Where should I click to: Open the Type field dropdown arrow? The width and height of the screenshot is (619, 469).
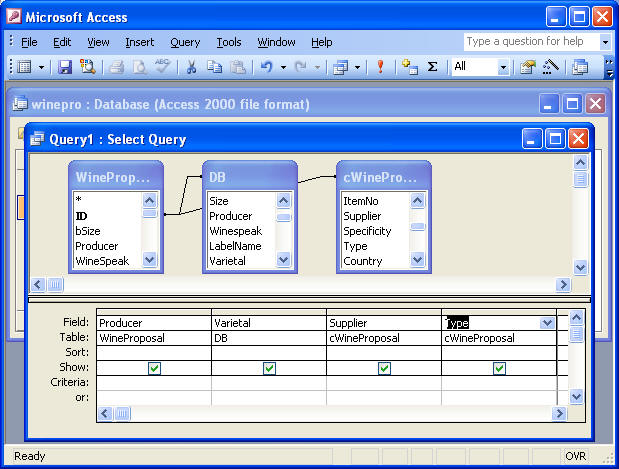pos(547,323)
